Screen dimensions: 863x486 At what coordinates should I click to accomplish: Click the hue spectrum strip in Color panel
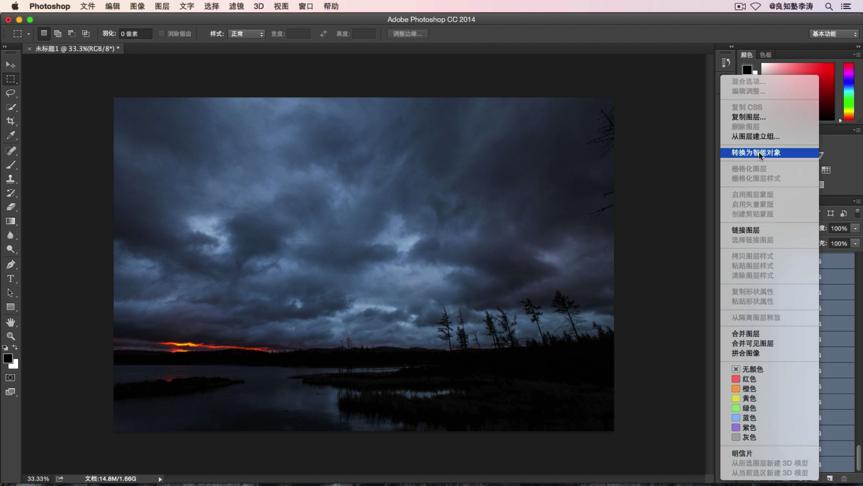tap(848, 93)
